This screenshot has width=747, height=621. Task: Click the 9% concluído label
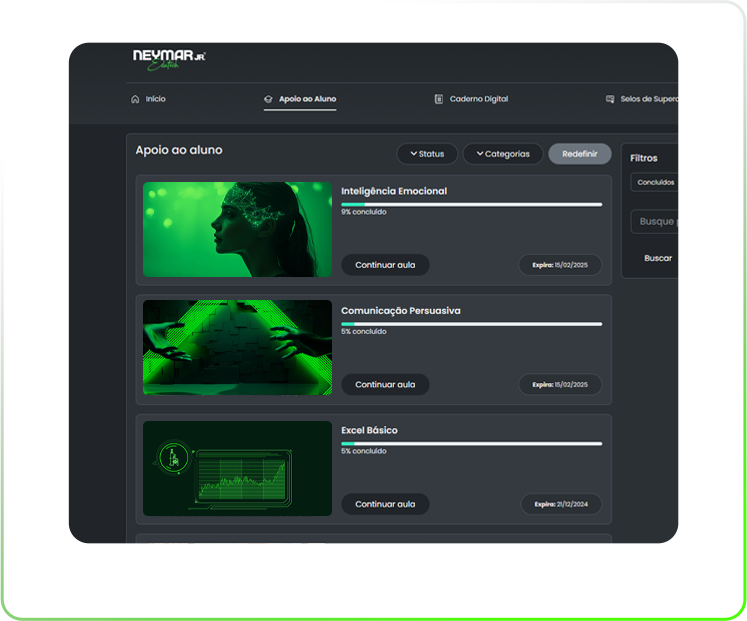363,212
